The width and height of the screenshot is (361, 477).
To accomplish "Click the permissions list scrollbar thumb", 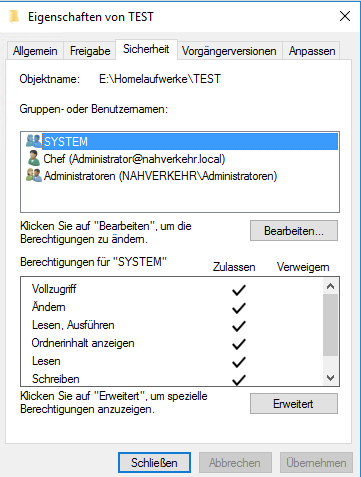I will 330,325.
